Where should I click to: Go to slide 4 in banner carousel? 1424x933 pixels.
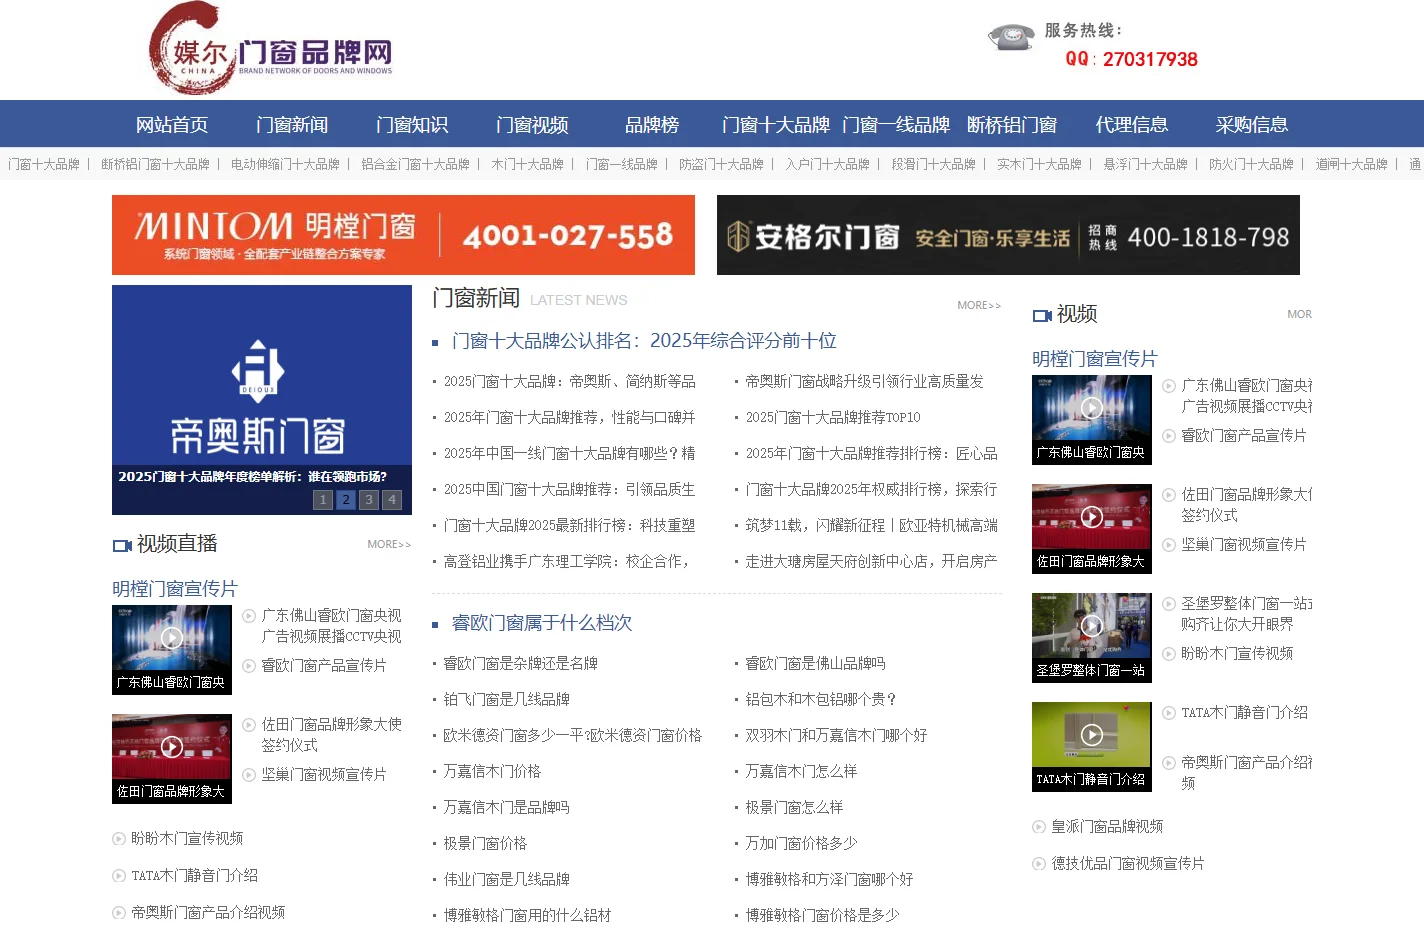392,499
